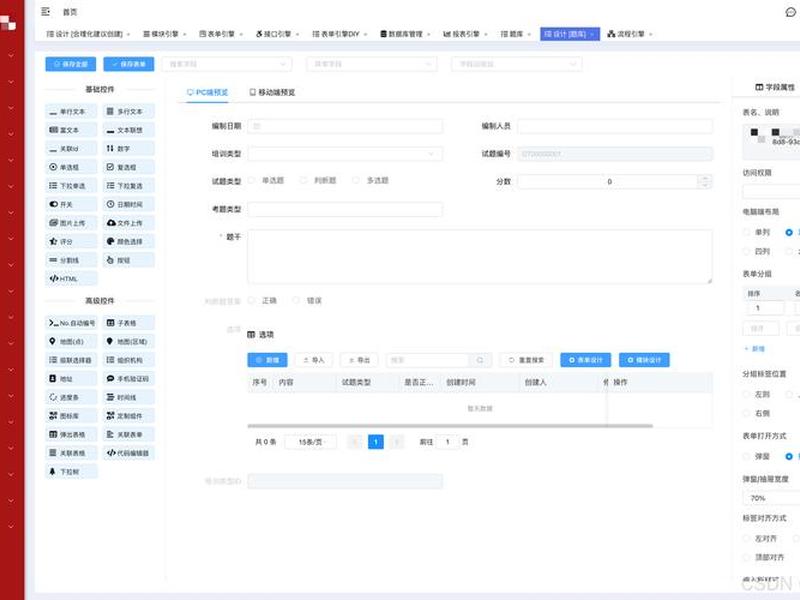Collapse the sidebar with the menu fold icon
This screenshot has height=600, width=800.
(x=45, y=12)
